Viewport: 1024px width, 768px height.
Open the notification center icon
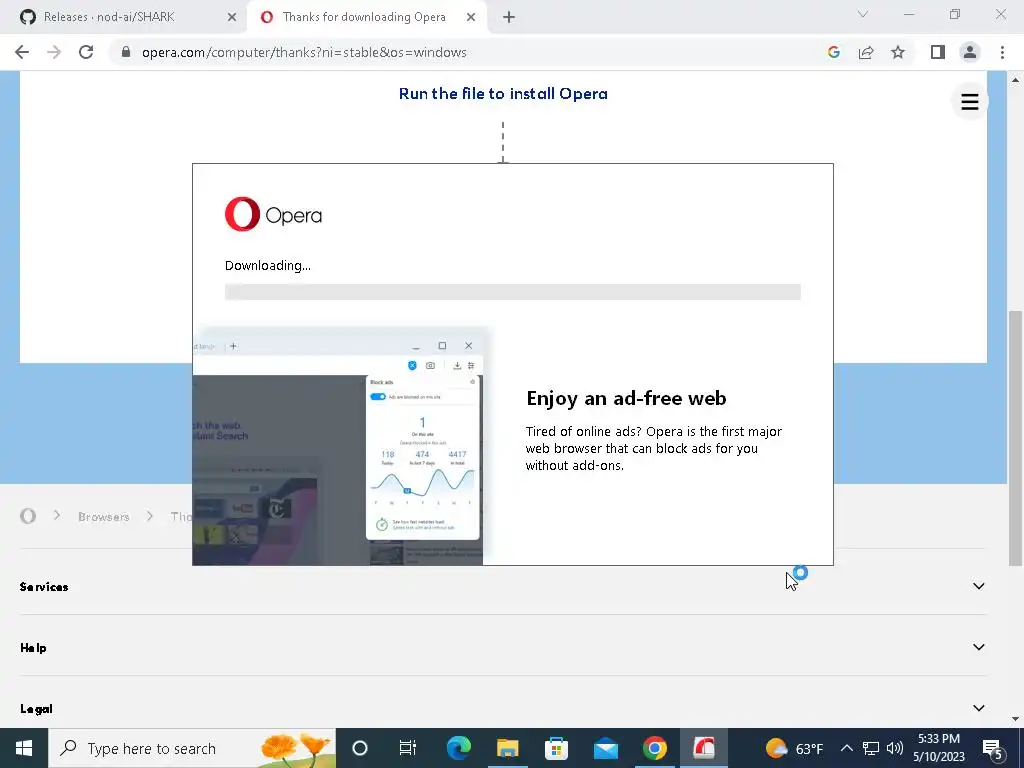click(x=993, y=749)
